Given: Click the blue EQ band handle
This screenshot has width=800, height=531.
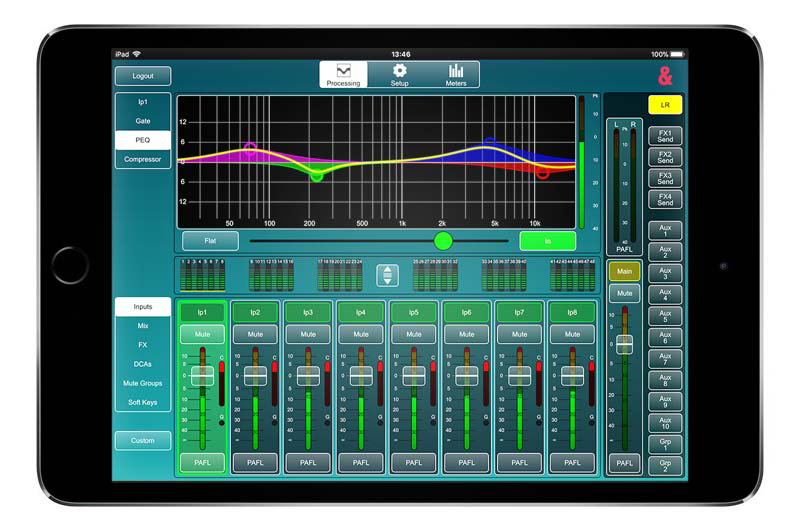Looking at the screenshot, I should tap(490, 143).
